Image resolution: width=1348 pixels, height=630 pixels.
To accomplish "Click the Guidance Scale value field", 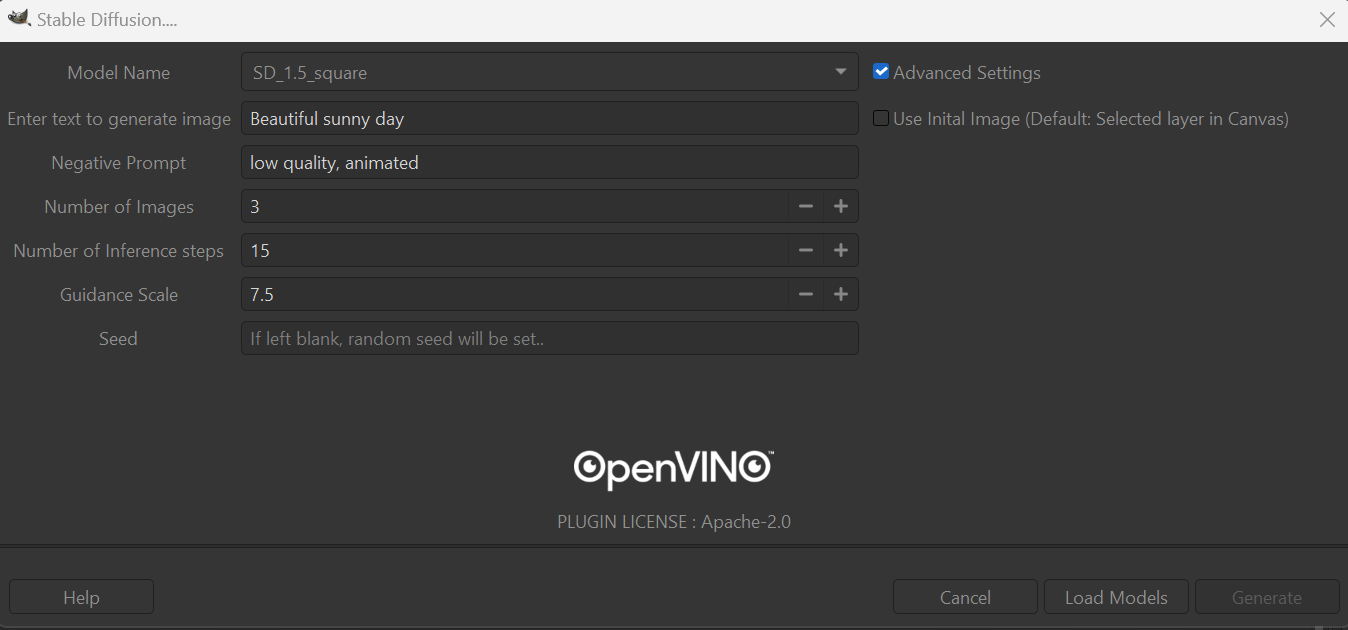I will tap(515, 294).
